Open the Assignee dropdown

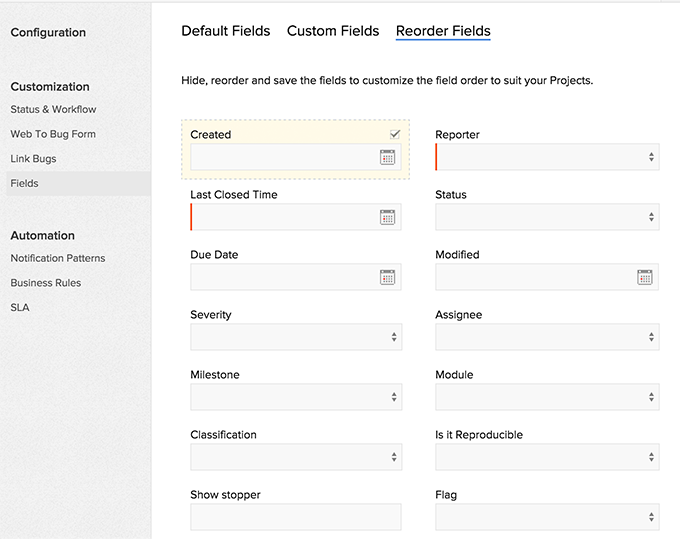tap(547, 337)
